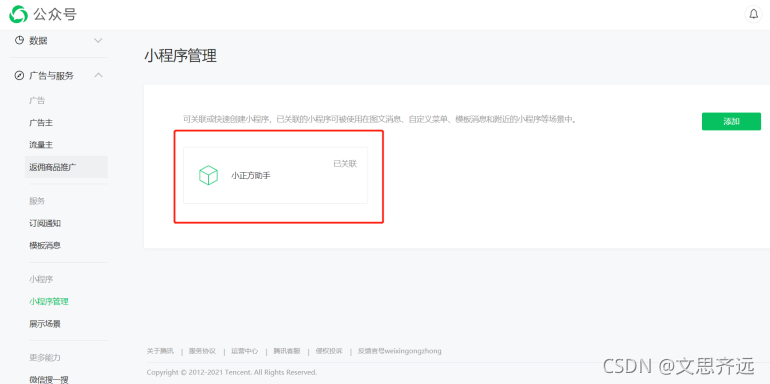Click the 服务 group label in sidebar
770x384 pixels.
pyautogui.click(x=37, y=201)
